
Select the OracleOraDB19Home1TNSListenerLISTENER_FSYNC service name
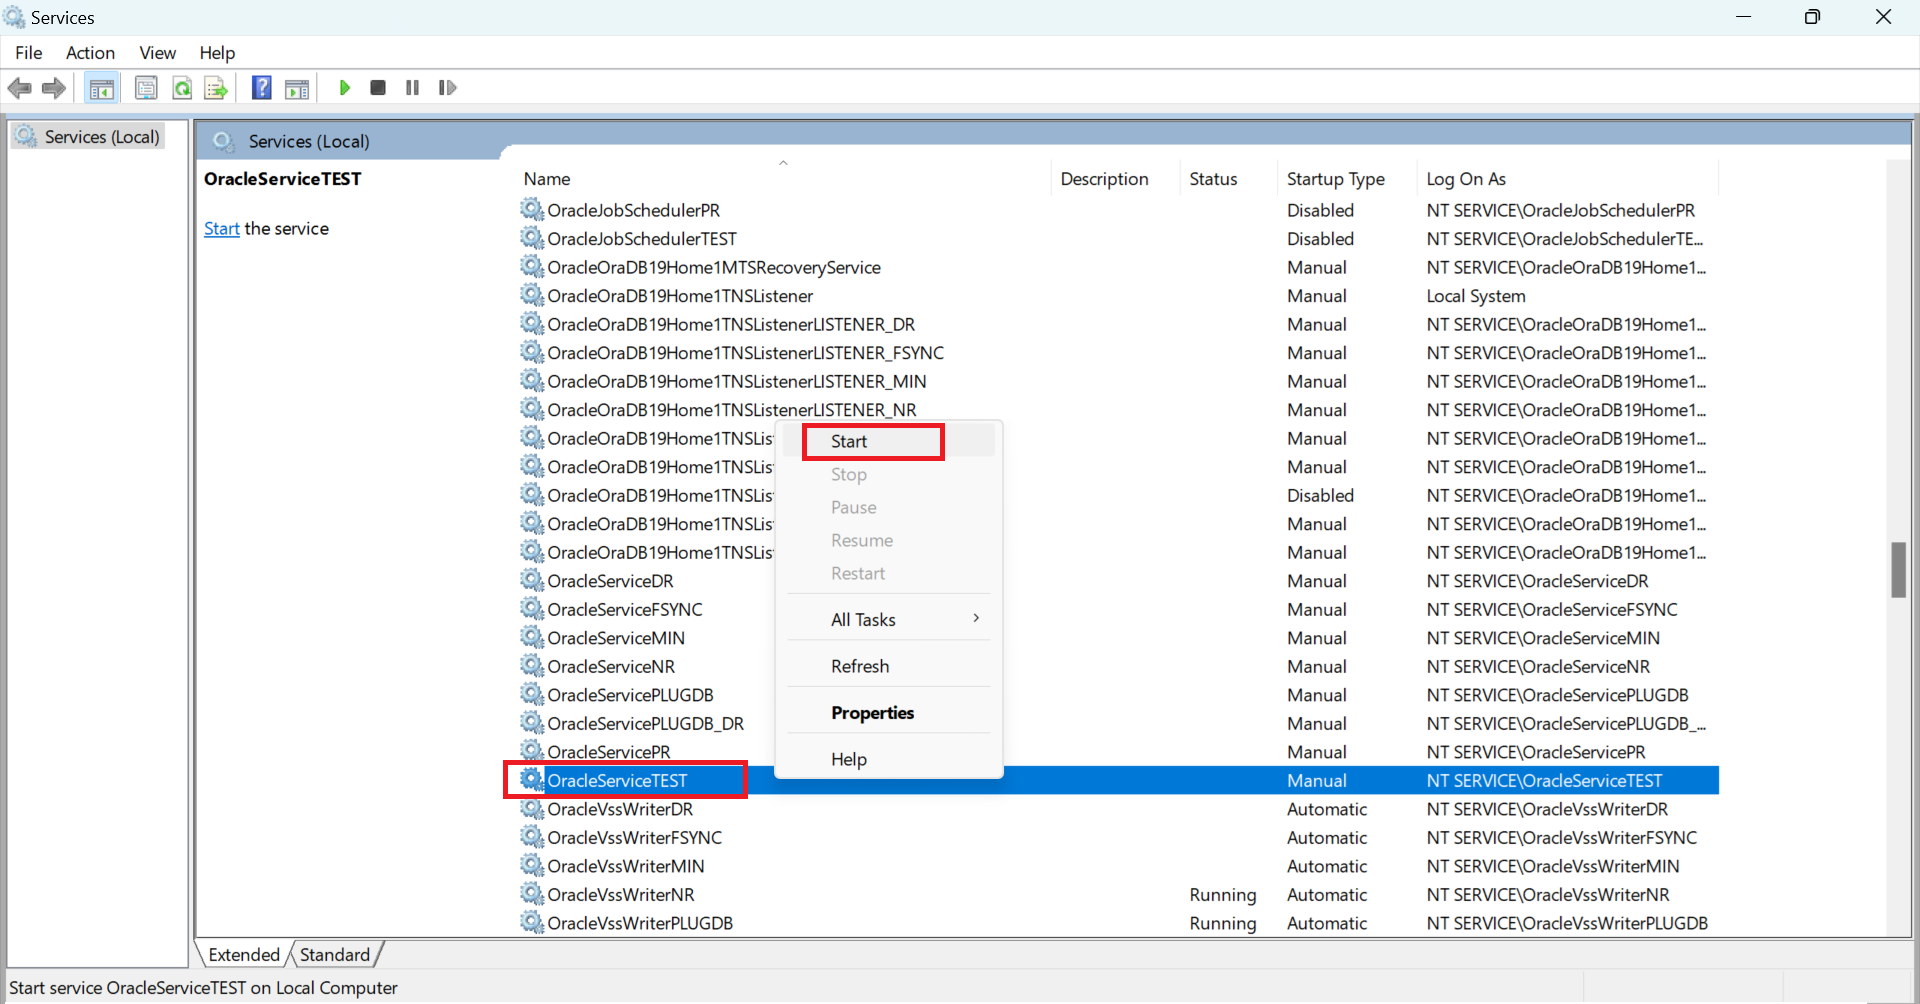(745, 353)
